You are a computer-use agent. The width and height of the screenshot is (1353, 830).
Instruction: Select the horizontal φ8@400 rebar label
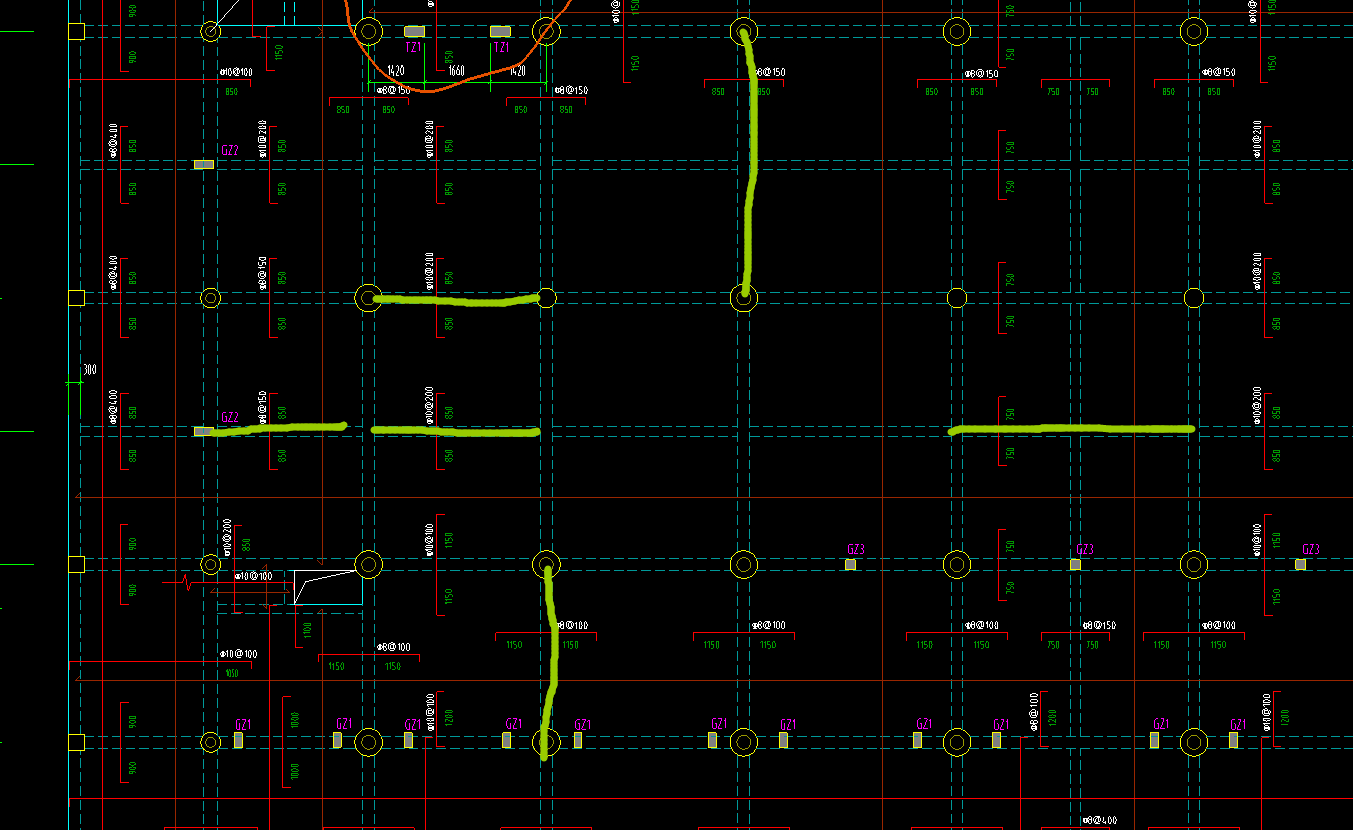pos(1098,820)
